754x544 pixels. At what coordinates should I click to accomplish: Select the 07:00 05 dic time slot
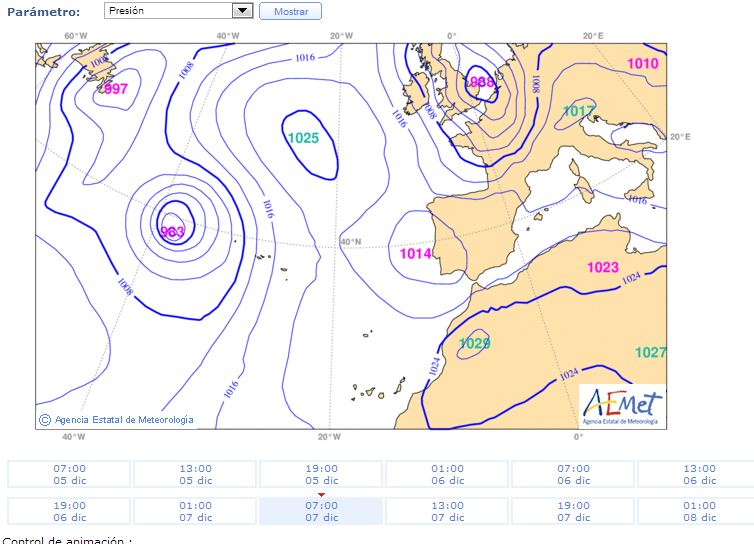tap(69, 474)
